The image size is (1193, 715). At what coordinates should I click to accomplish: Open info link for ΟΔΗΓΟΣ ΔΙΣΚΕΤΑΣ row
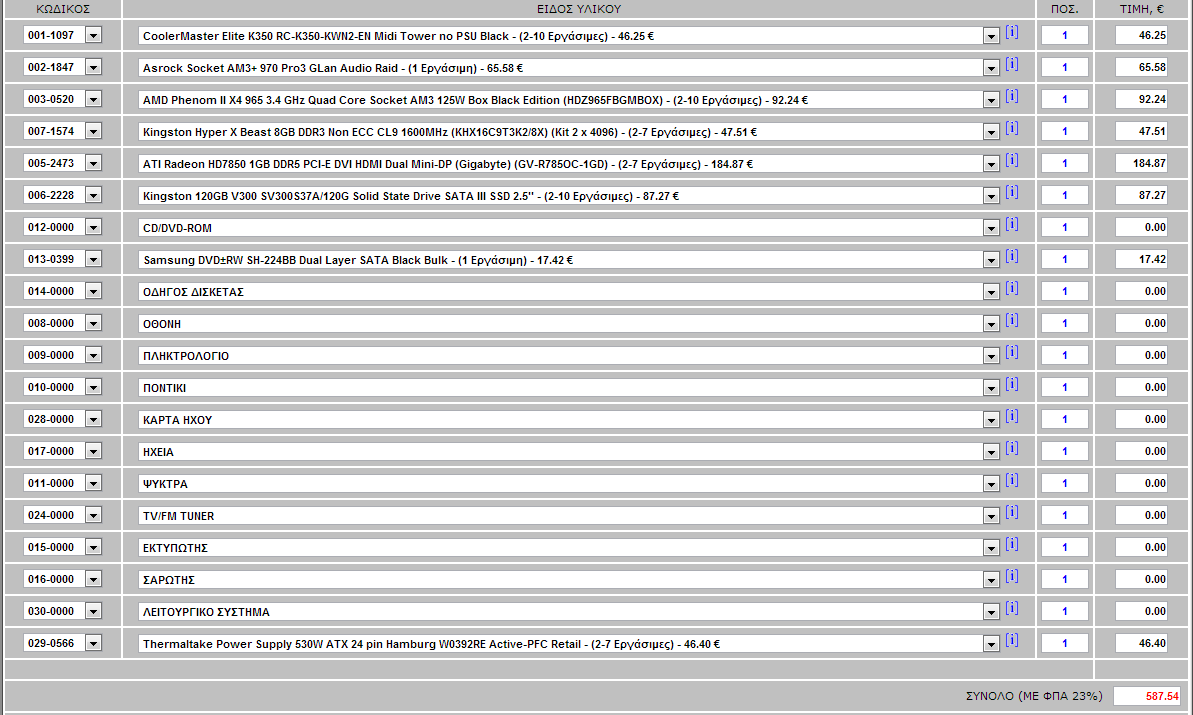tap(1012, 288)
